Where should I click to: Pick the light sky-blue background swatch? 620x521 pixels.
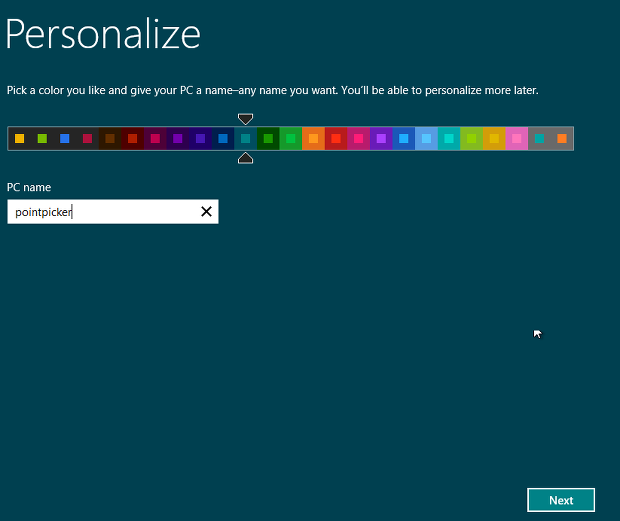pos(426,138)
